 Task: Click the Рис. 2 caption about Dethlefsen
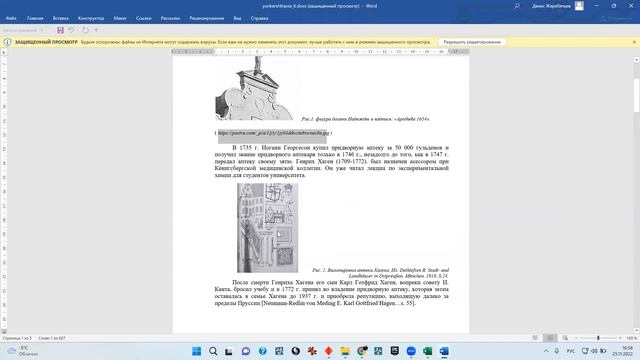(x=380, y=273)
